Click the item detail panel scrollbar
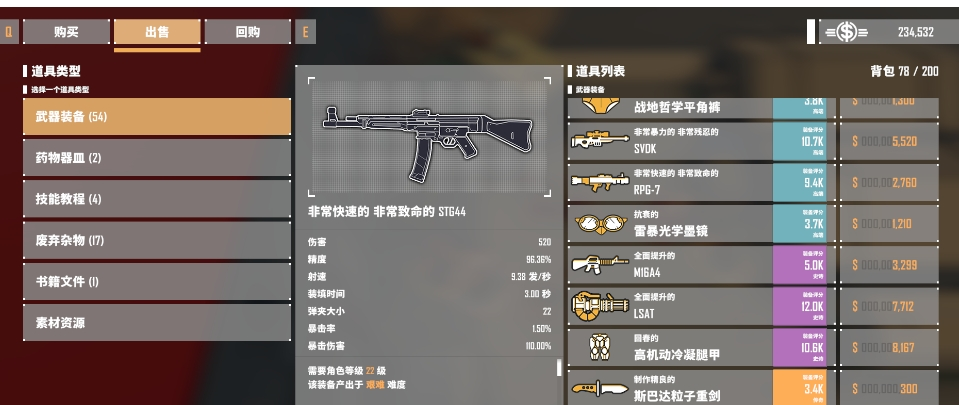The image size is (959, 405). click(558, 368)
